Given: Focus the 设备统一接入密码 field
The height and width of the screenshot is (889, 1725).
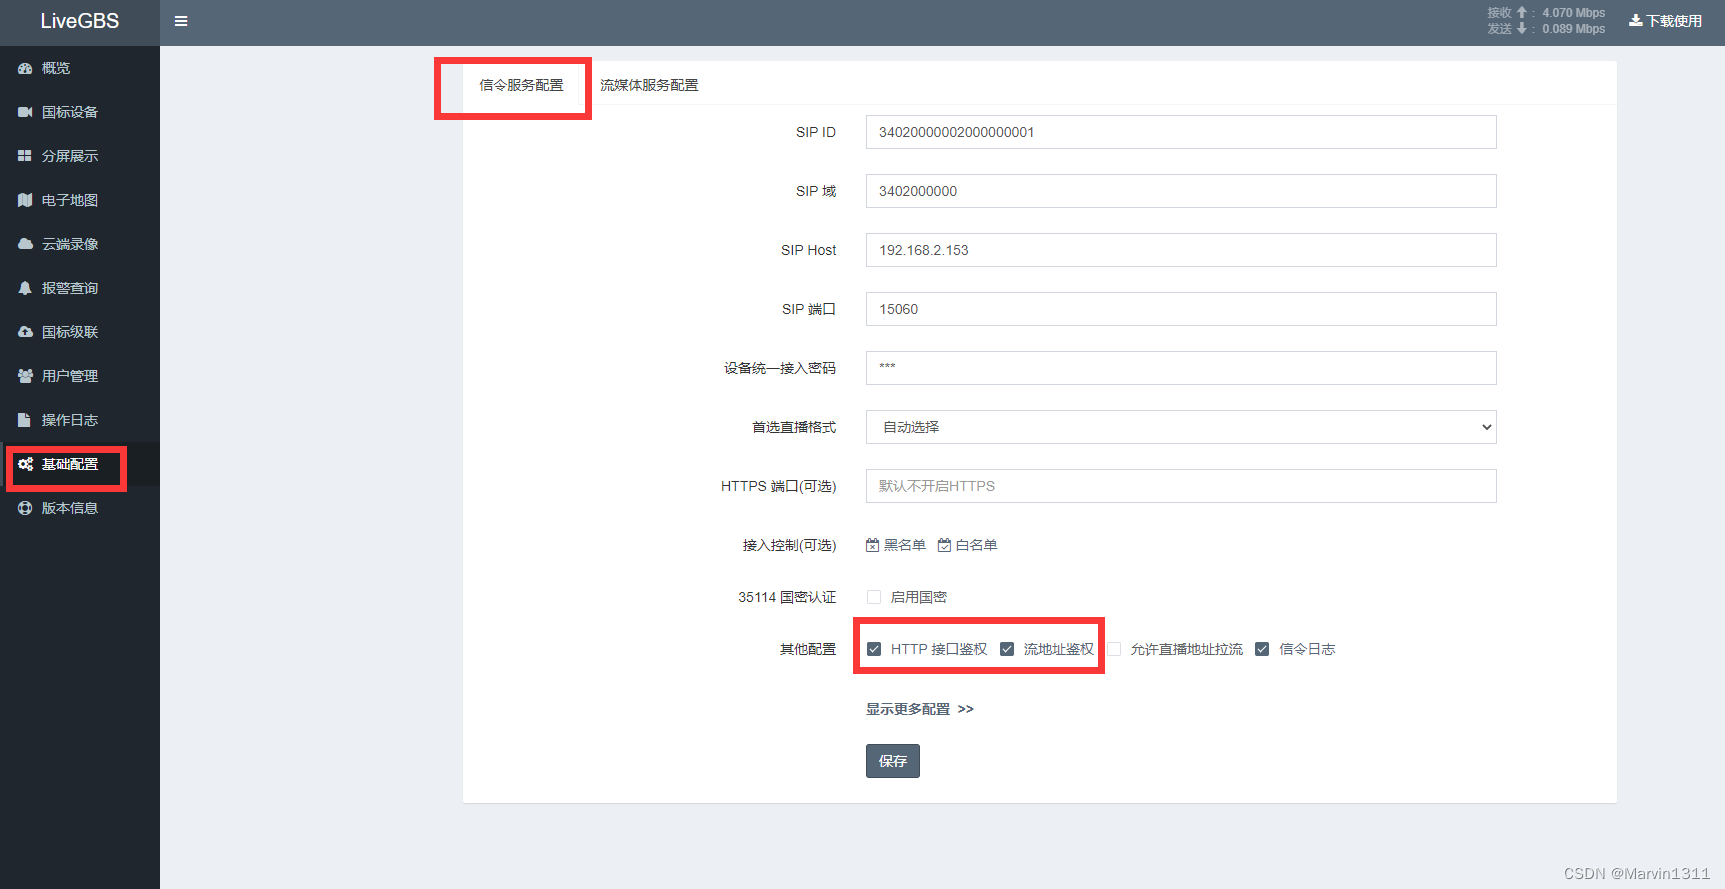Looking at the screenshot, I should pos(1181,368).
